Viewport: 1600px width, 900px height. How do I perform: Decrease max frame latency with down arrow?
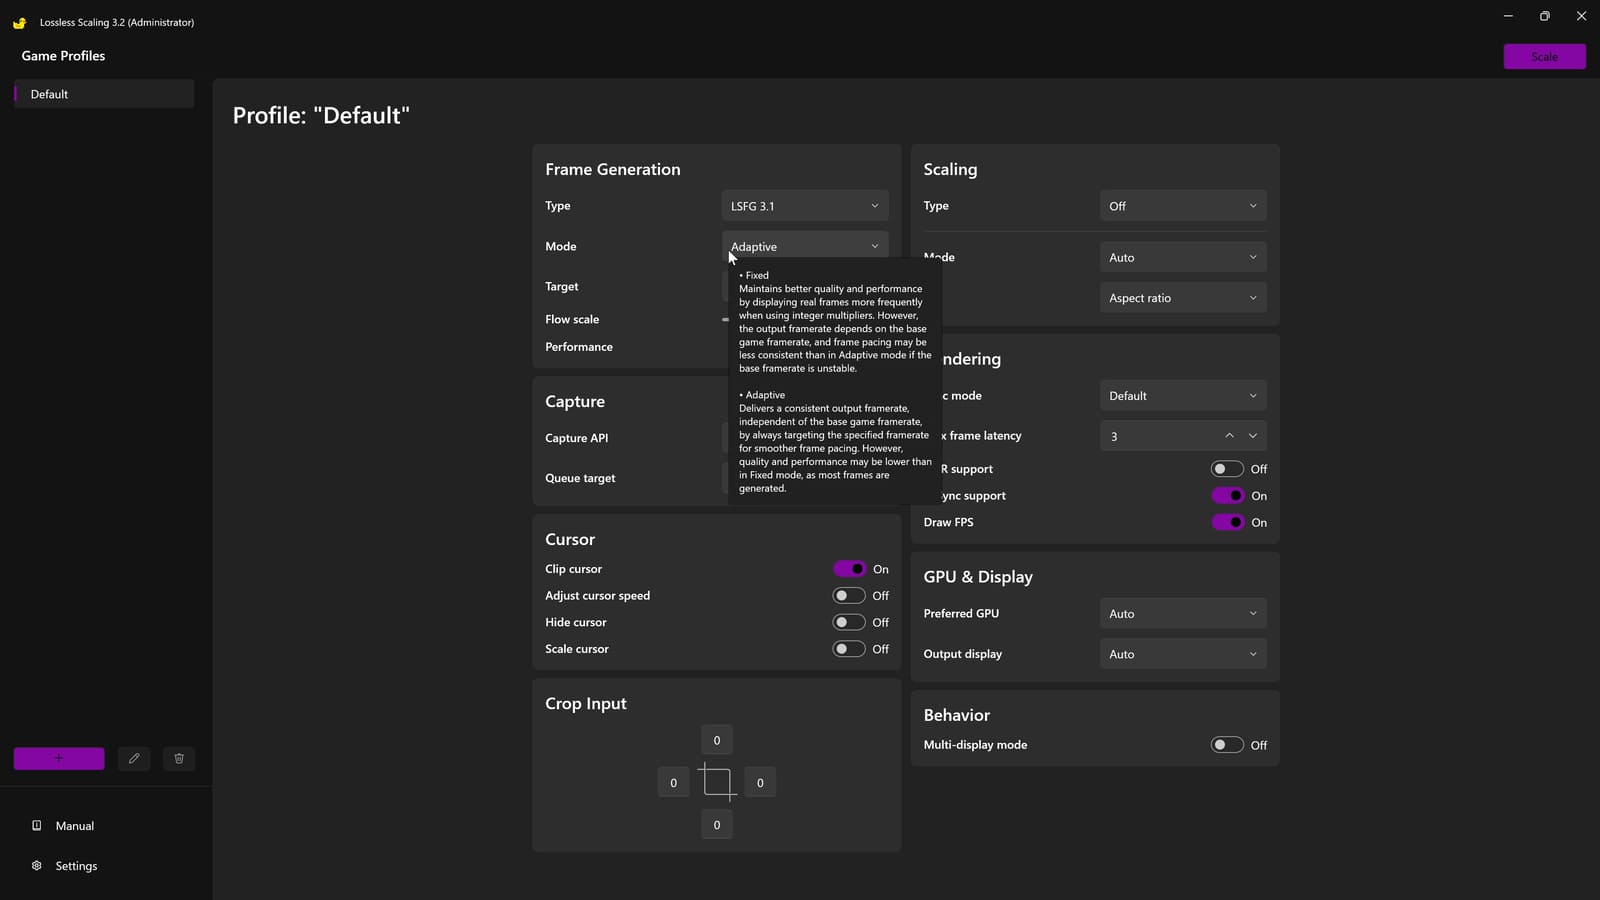point(1253,436)
